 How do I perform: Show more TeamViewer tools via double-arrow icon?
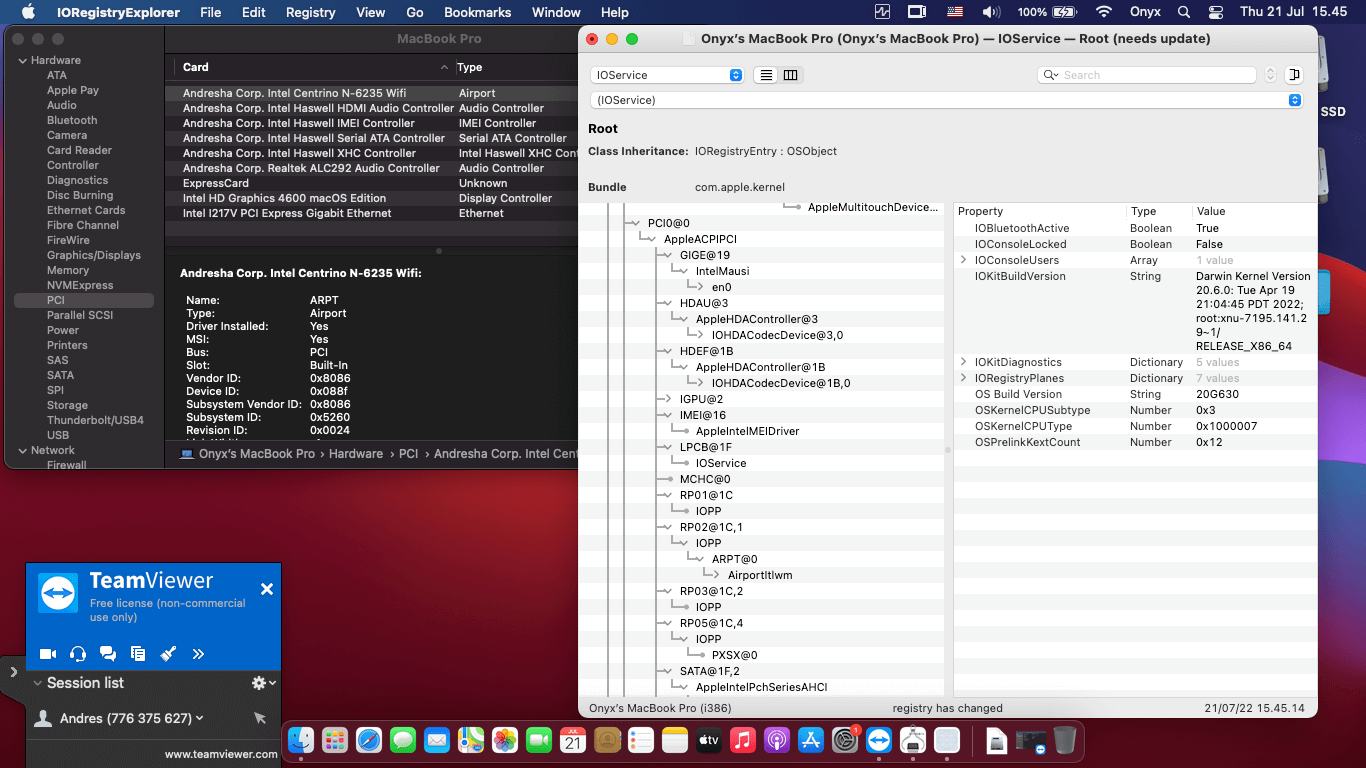198,654
